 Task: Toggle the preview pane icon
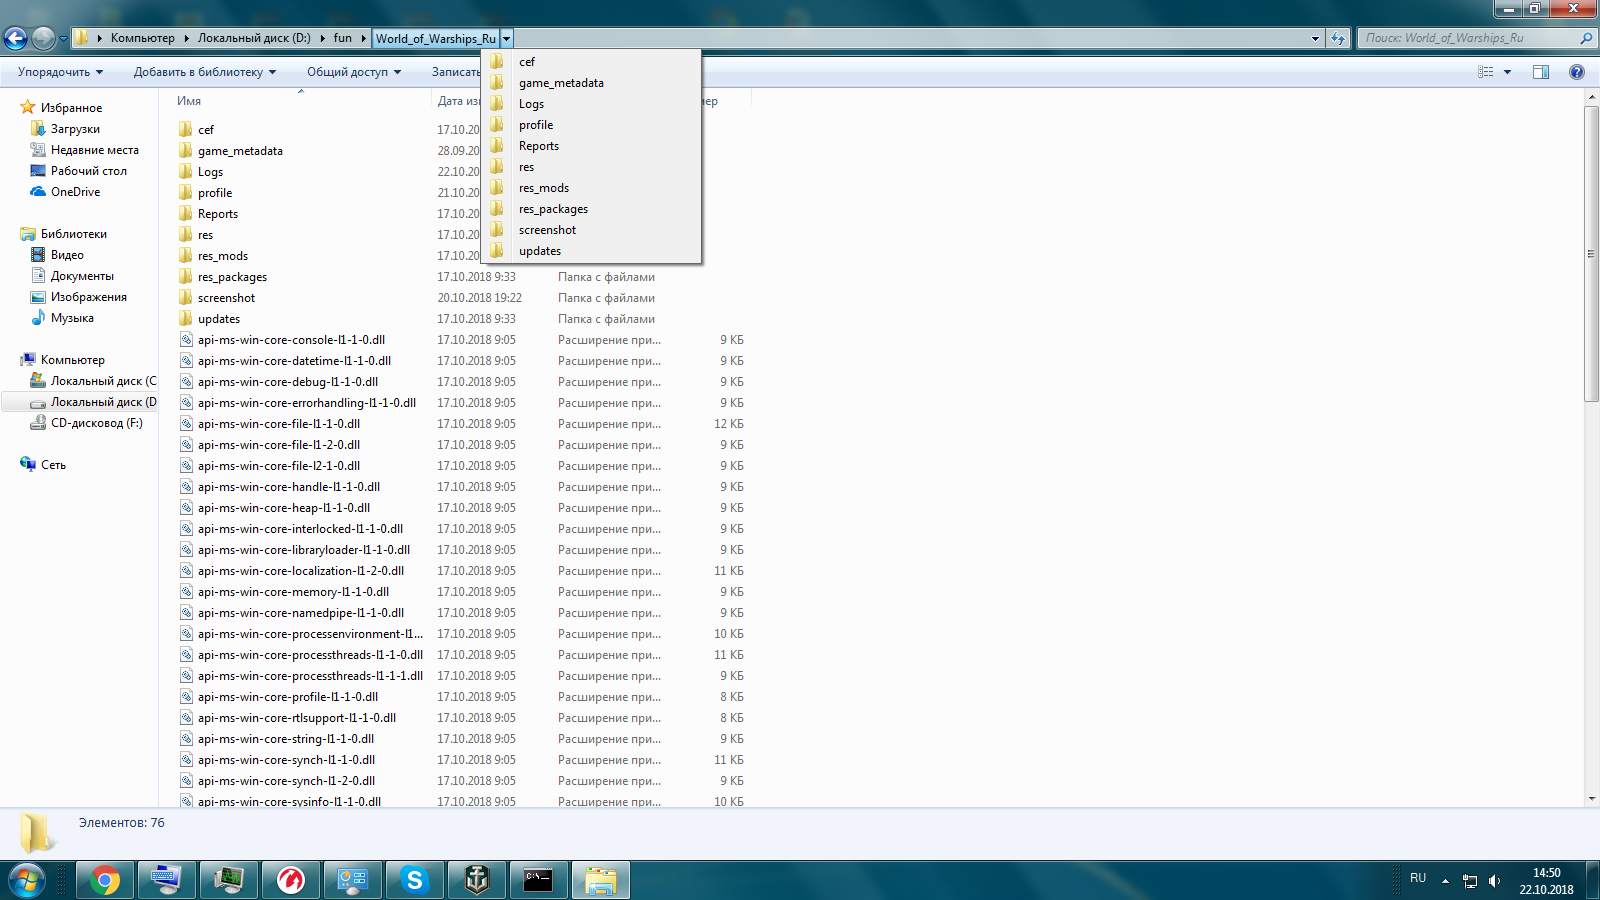(x=1541, y=72)
